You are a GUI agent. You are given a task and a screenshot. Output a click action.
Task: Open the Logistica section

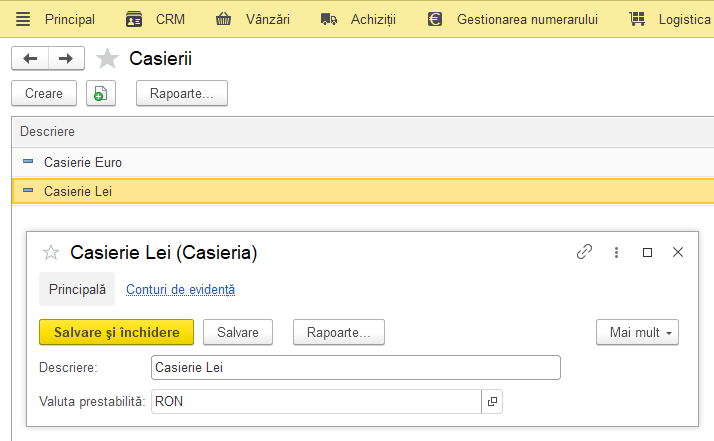pos(684,19)
